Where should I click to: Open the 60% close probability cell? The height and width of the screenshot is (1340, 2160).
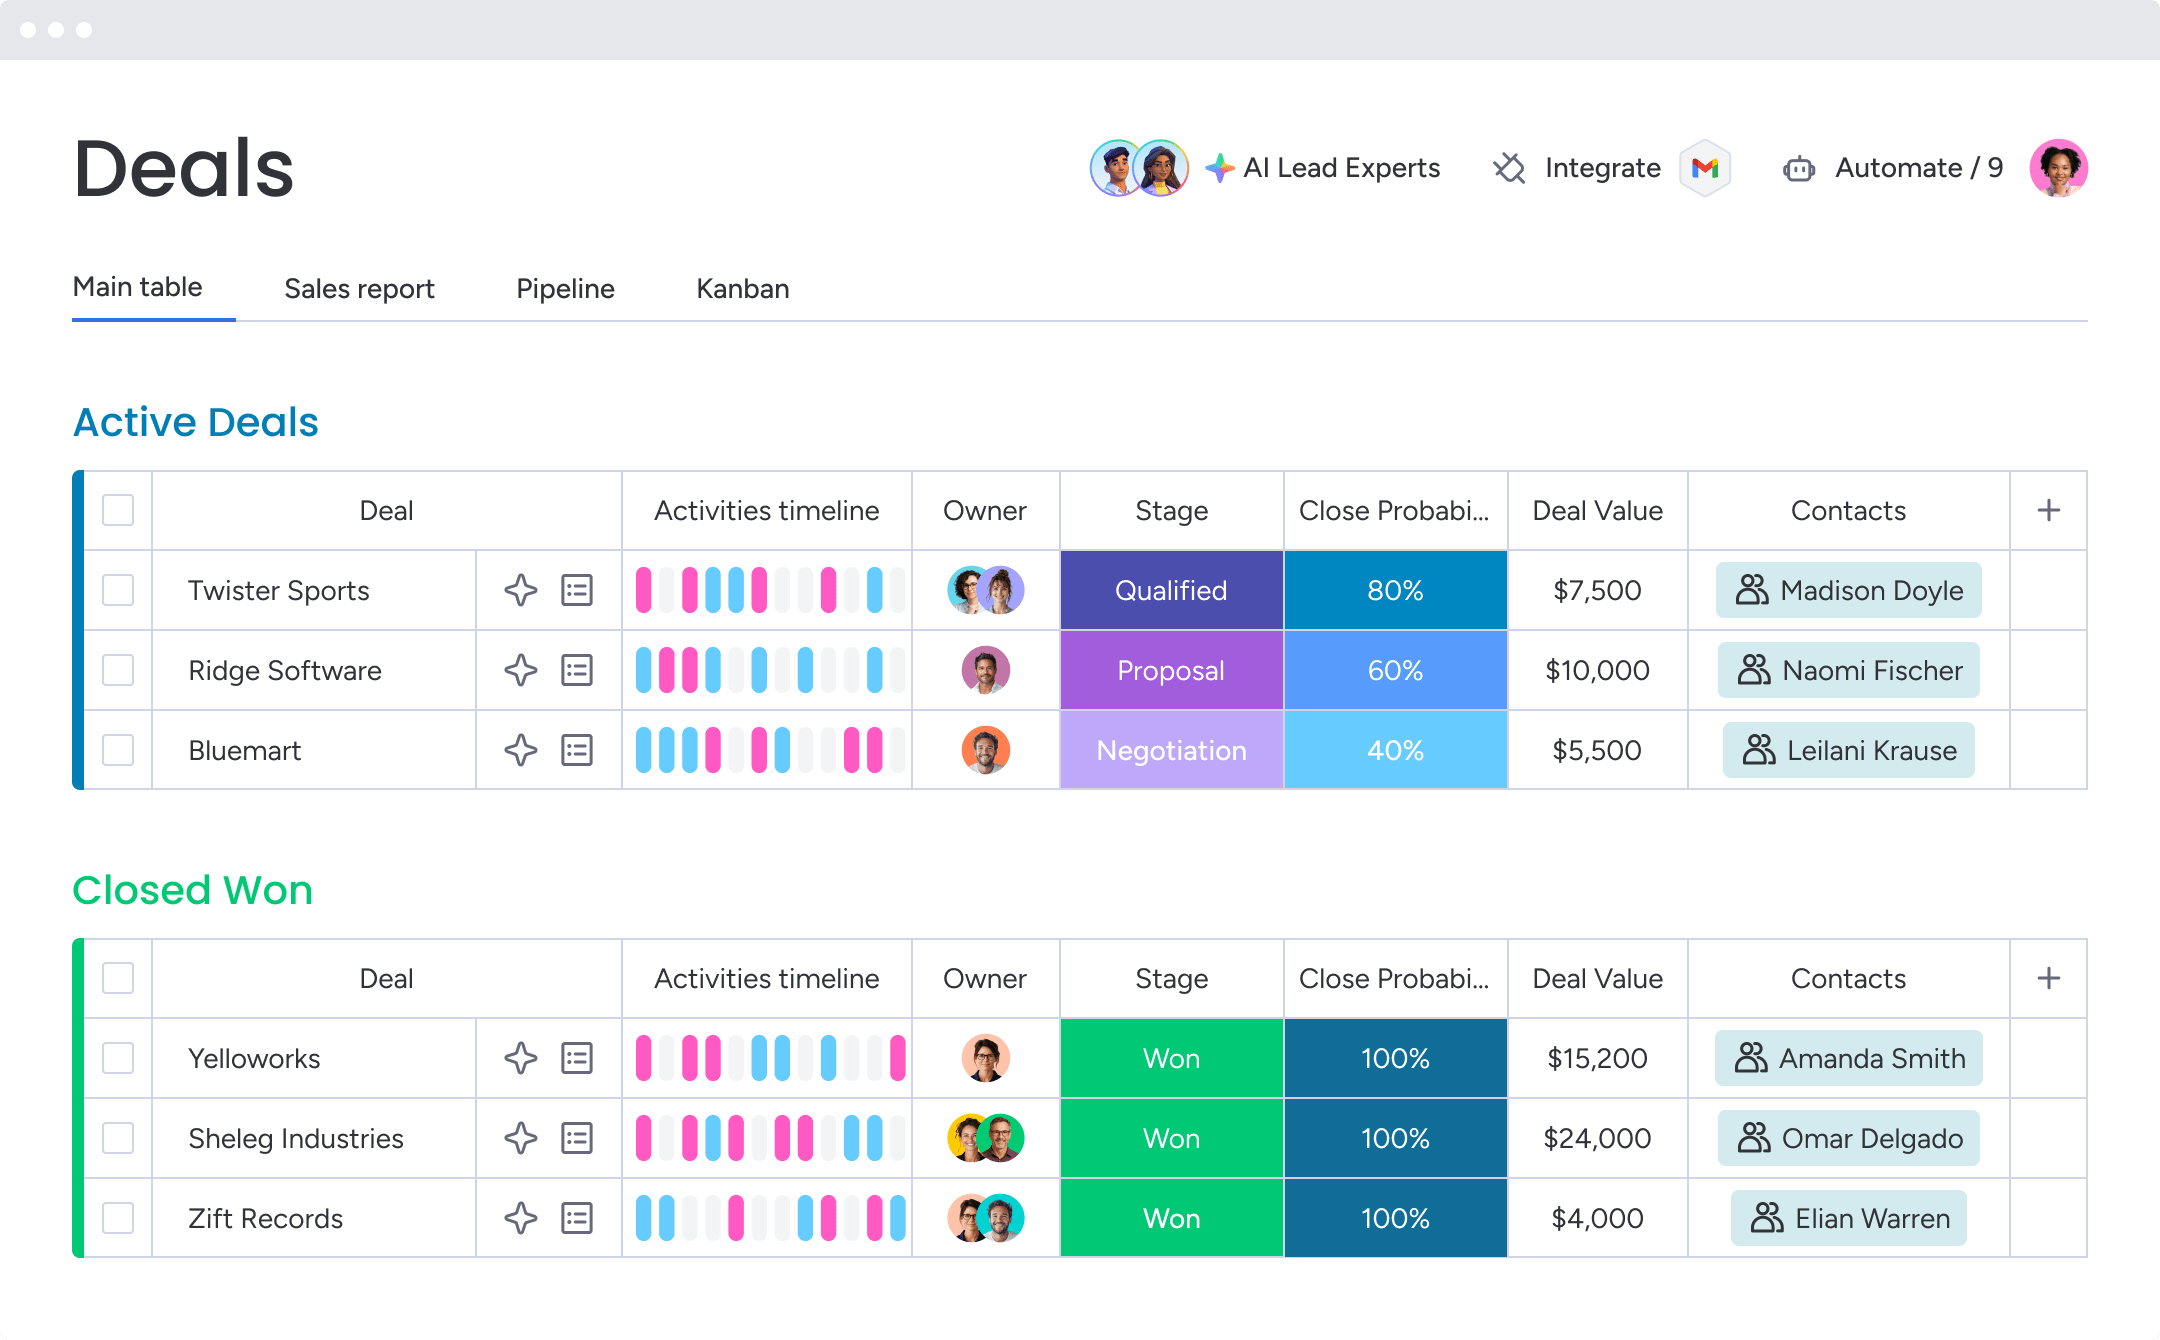(1395, 670)
